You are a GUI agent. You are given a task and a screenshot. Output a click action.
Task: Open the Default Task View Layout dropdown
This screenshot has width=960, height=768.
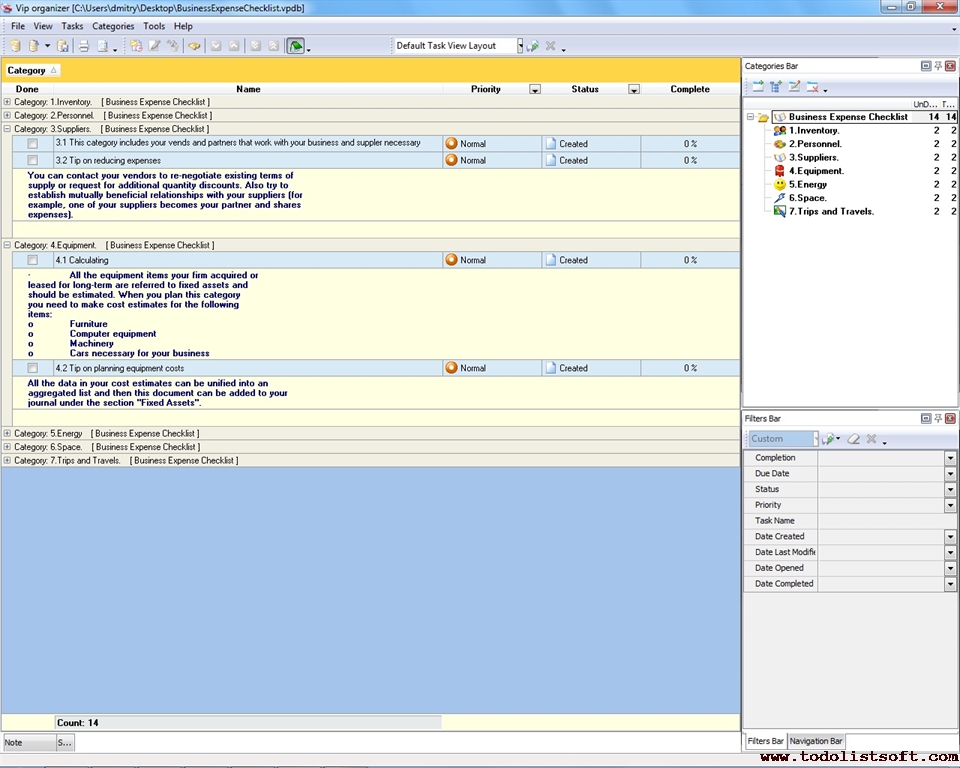(519, 46)
